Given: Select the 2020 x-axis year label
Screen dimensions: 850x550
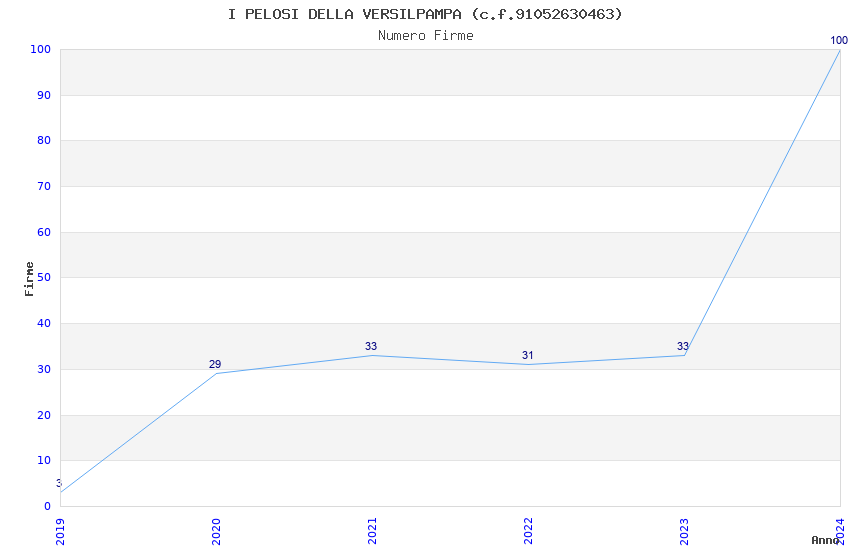Looking at the screenshot, I should (216, 531).
